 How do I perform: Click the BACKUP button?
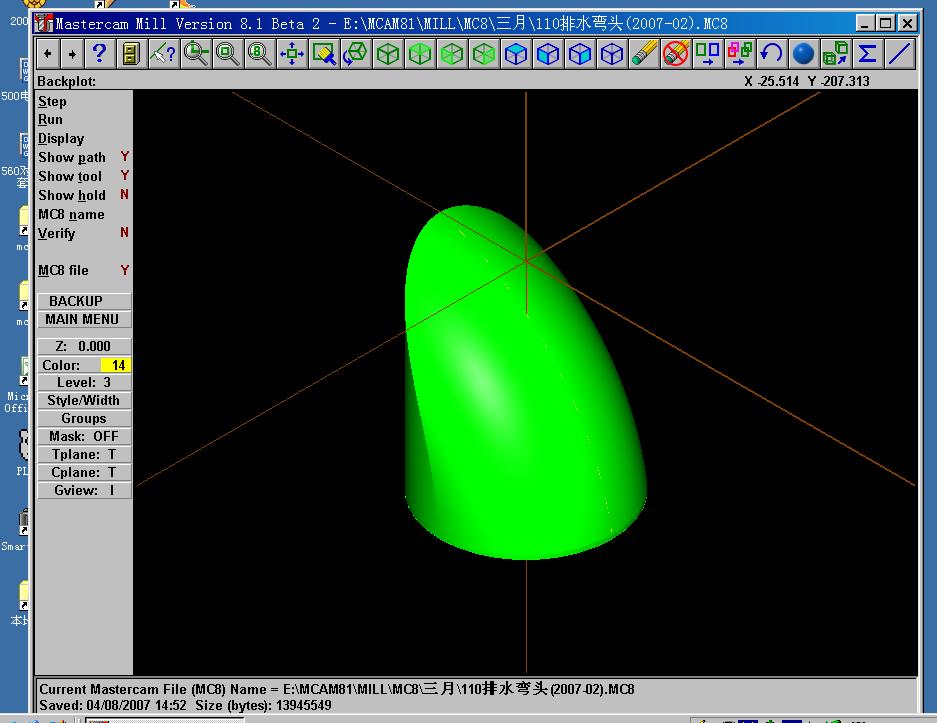(84, 301)
